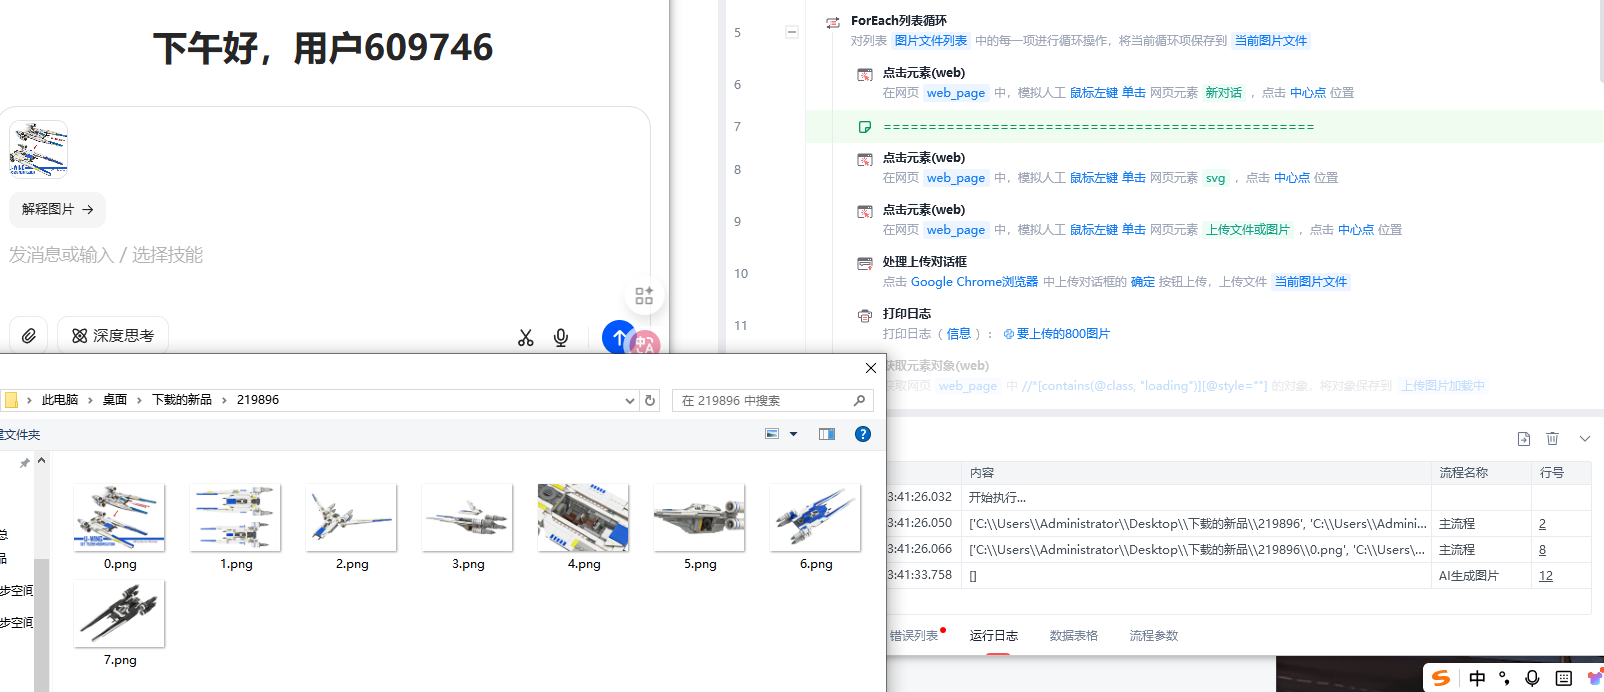Click the 解释图片 suggestion button

pyautogui.click(x=58, y=209)
